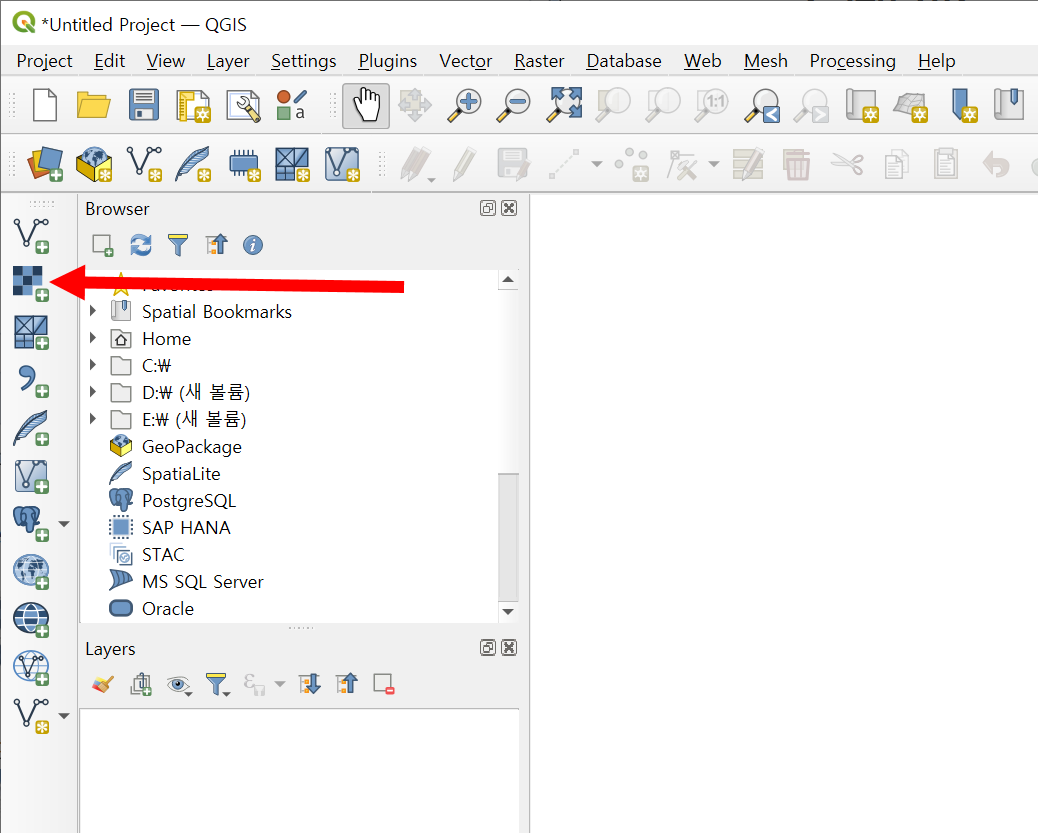Open the Data Source Manager icon
The width and height of the screenshot is (1038, 833).
click(x=45, y=164)
